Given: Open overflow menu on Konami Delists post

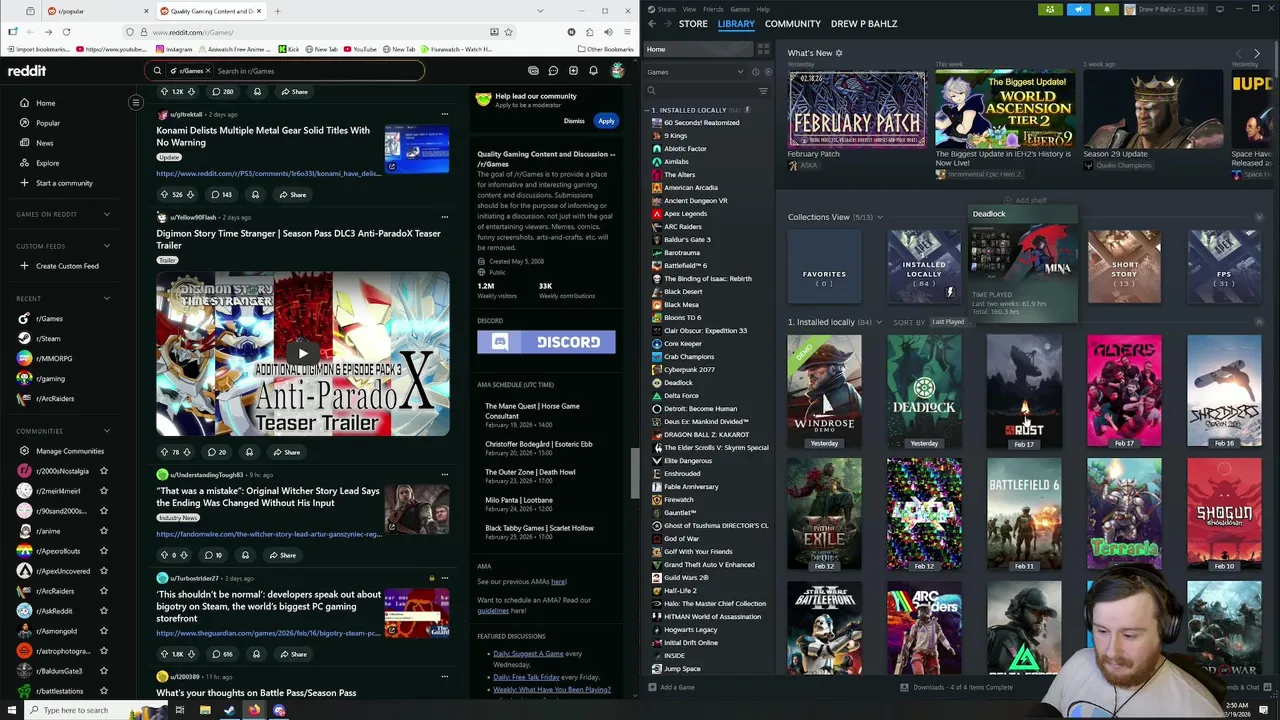Looking at the screenshot, I should (x=445, y=113).
